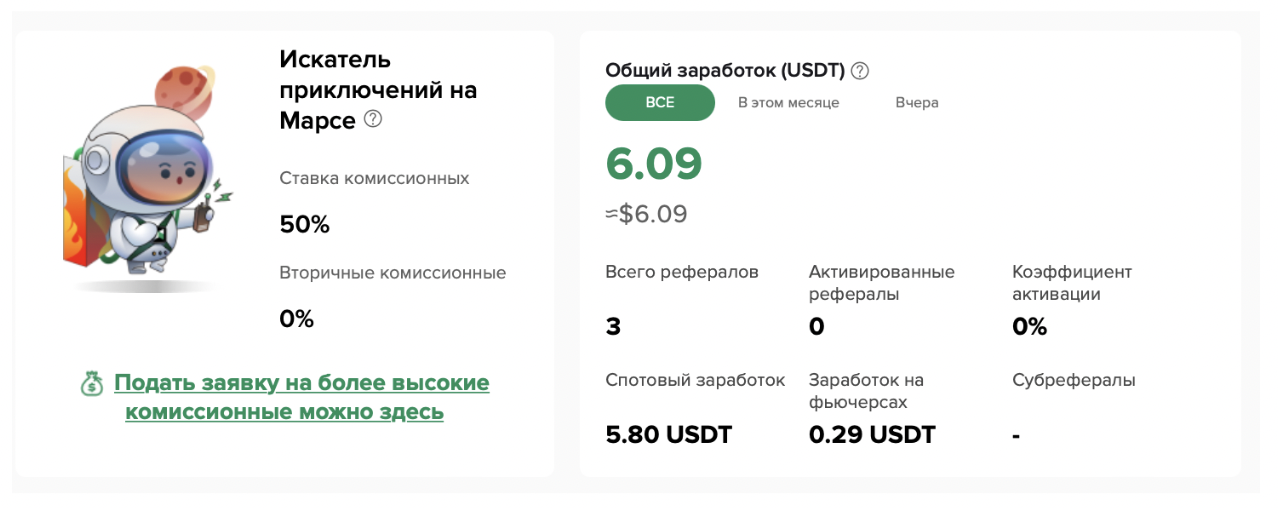Click the Вторичные комиссионные 0% value

click(297, 319)
